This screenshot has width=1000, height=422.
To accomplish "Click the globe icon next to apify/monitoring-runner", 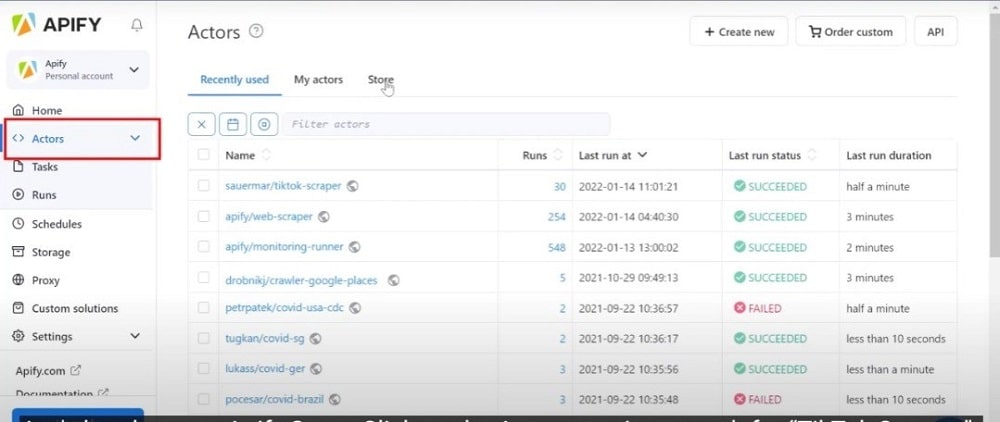I will pyautogui.click(x=355, y=247).
